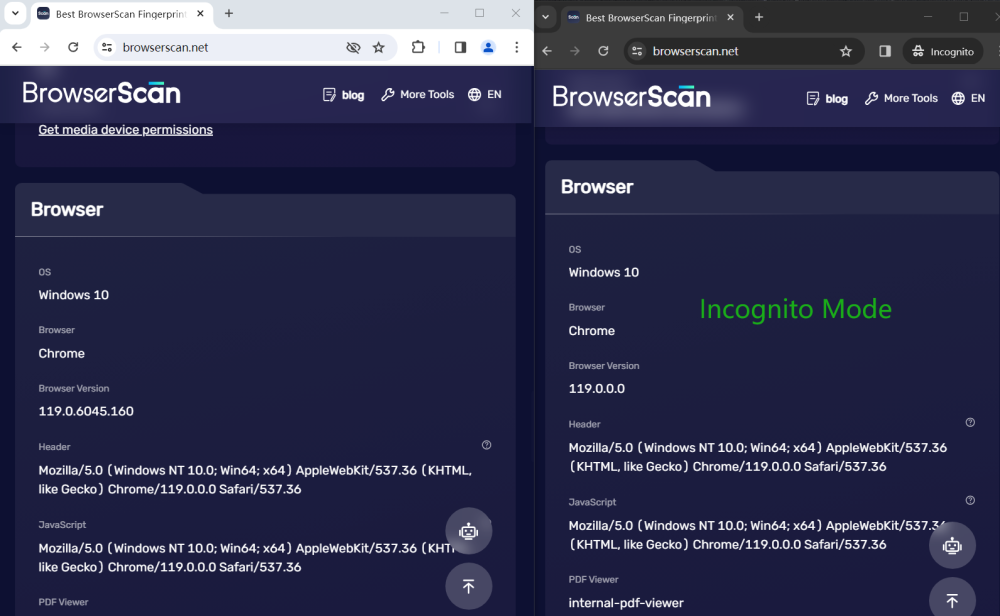Click Header help icon in left window

click(487, 445)
